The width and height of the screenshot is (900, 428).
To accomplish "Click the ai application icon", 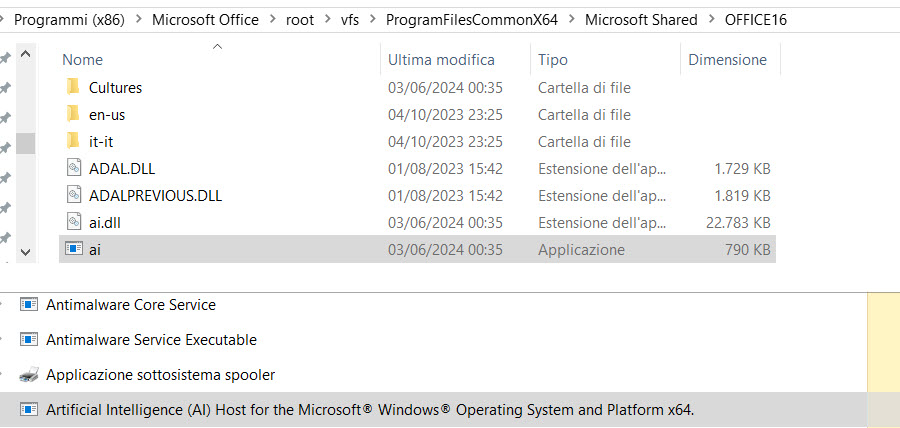I will (73, 249).
